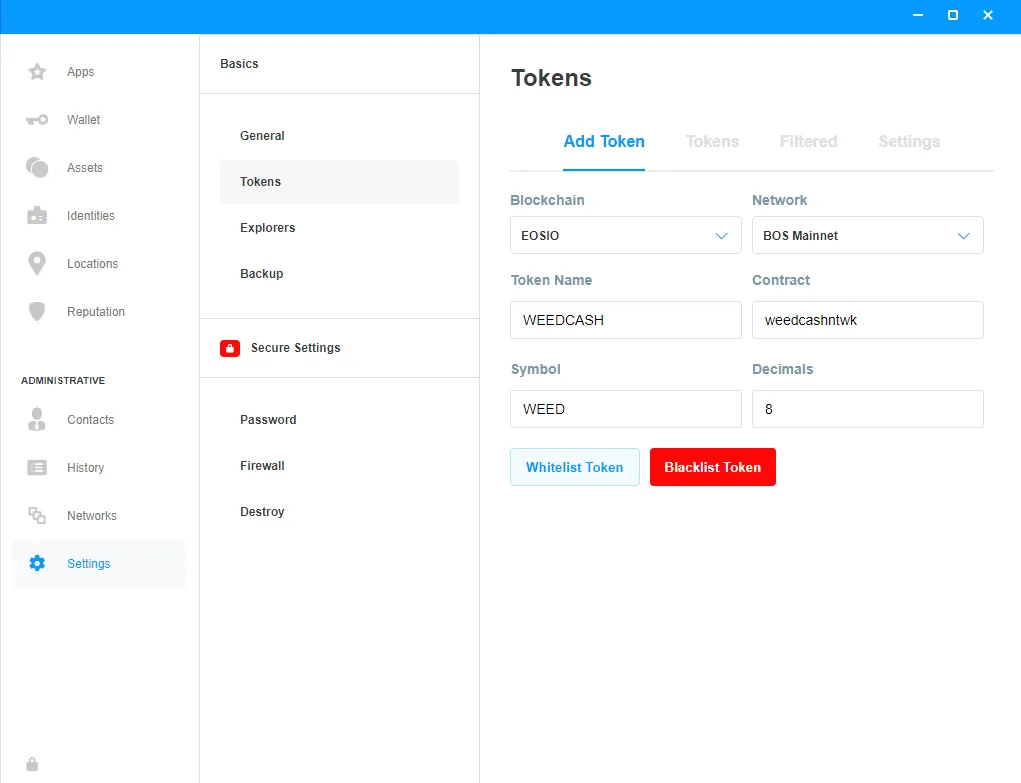
Task: Click the Basics section header
Action: point(239,64)
